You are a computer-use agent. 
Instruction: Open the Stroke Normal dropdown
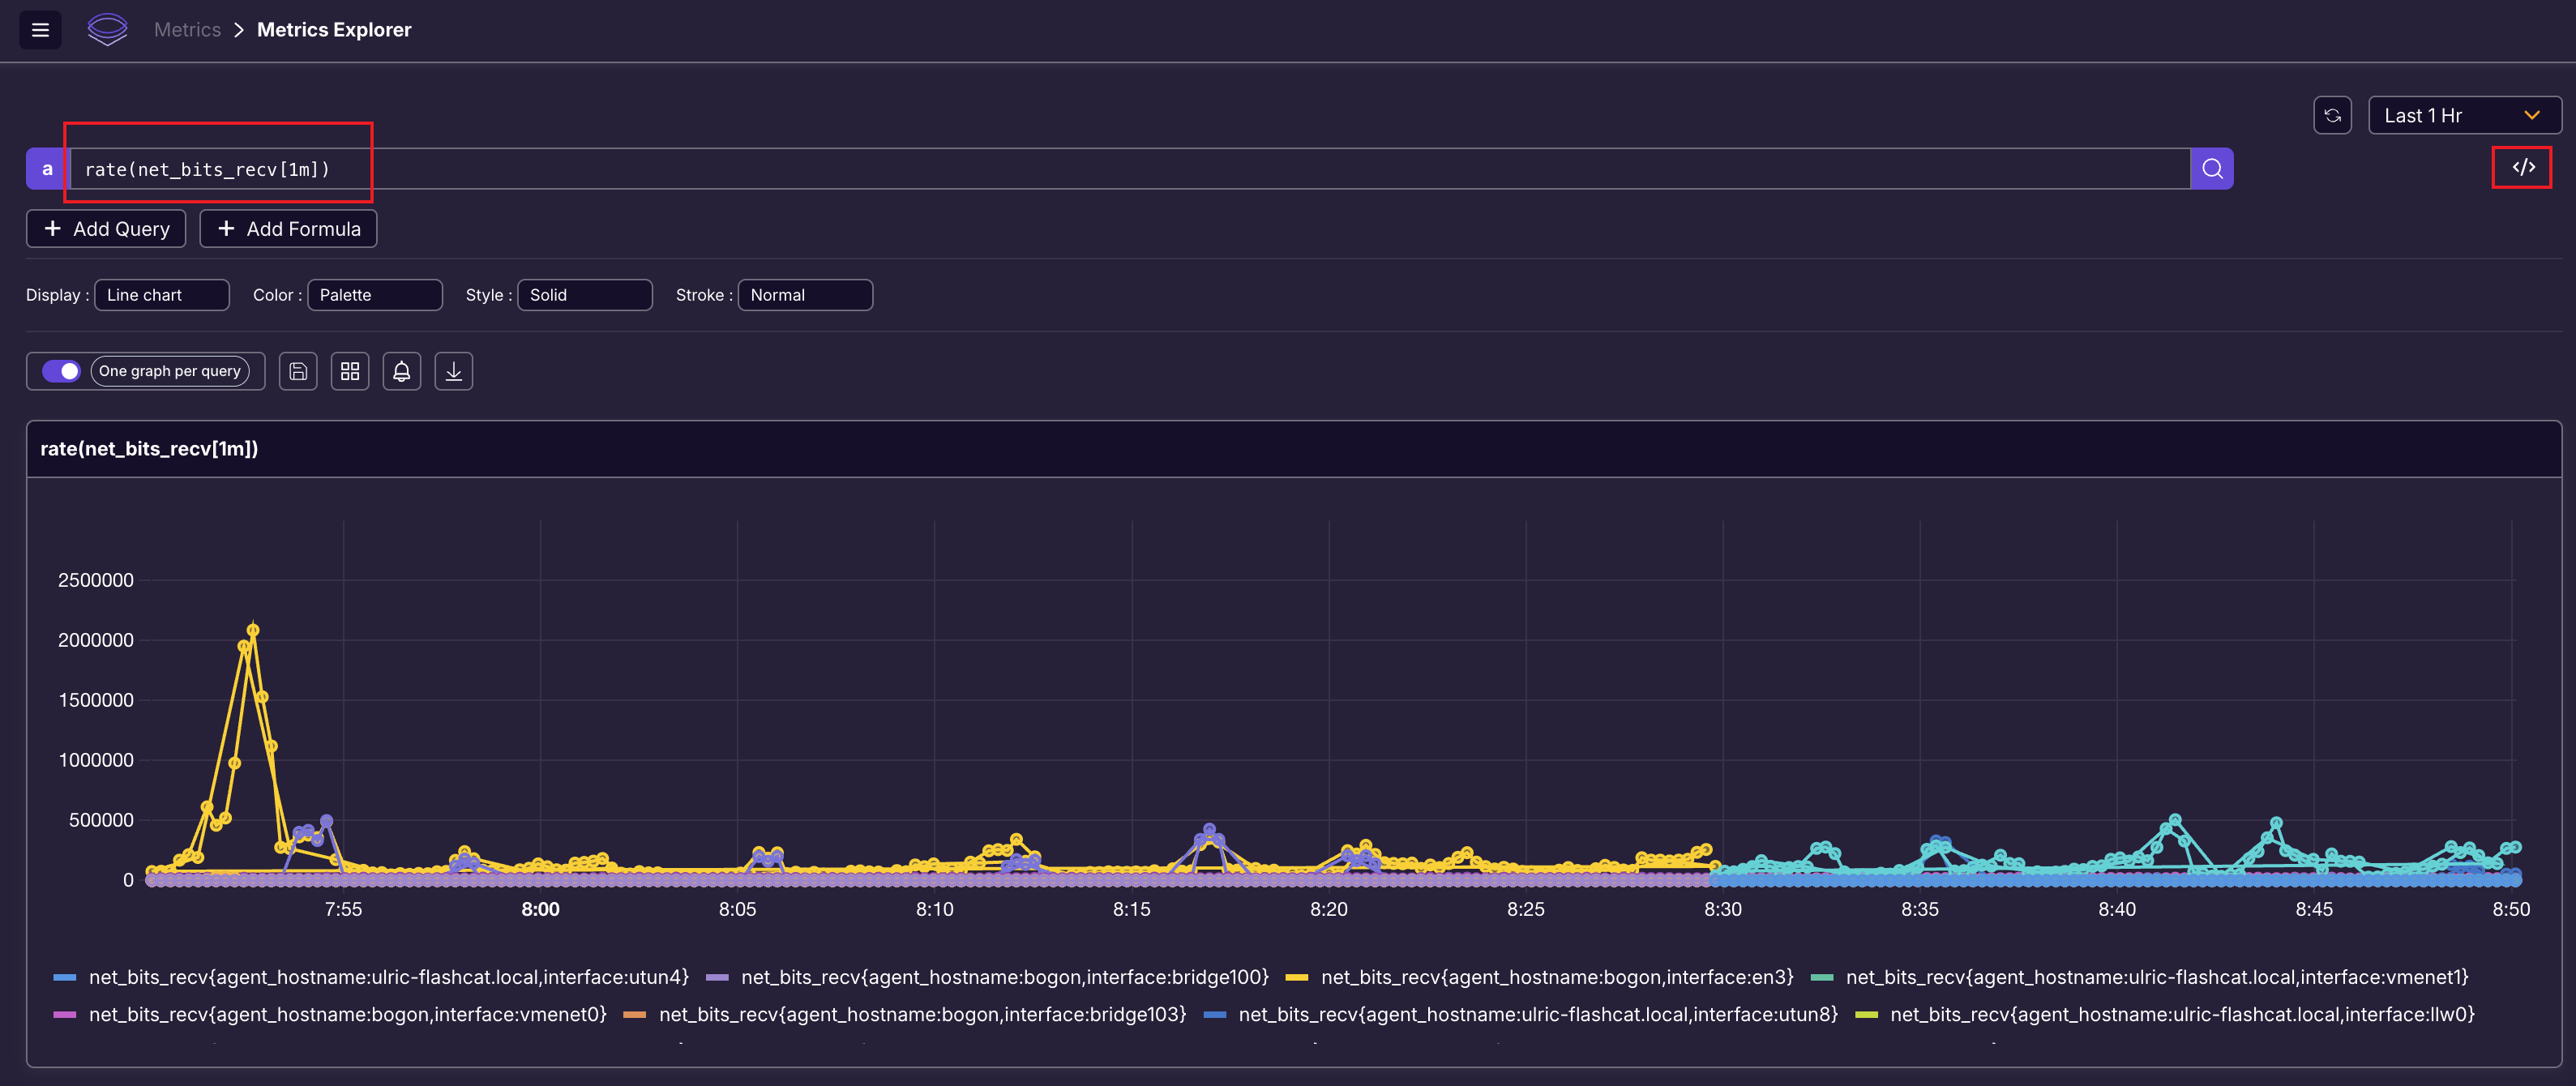click(805, 295)
